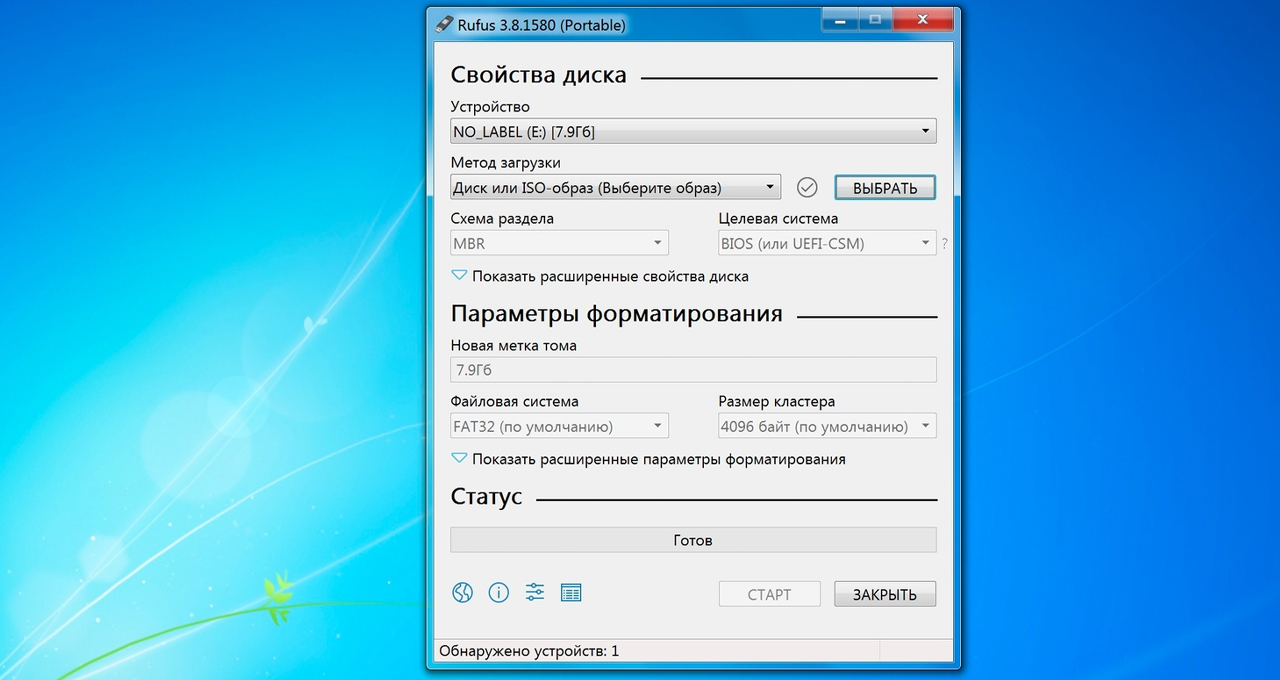The width and height of the screenshot is (1280, 680).
Task: Click the ВЫБРАТЬ button
Action: [885, 188]
